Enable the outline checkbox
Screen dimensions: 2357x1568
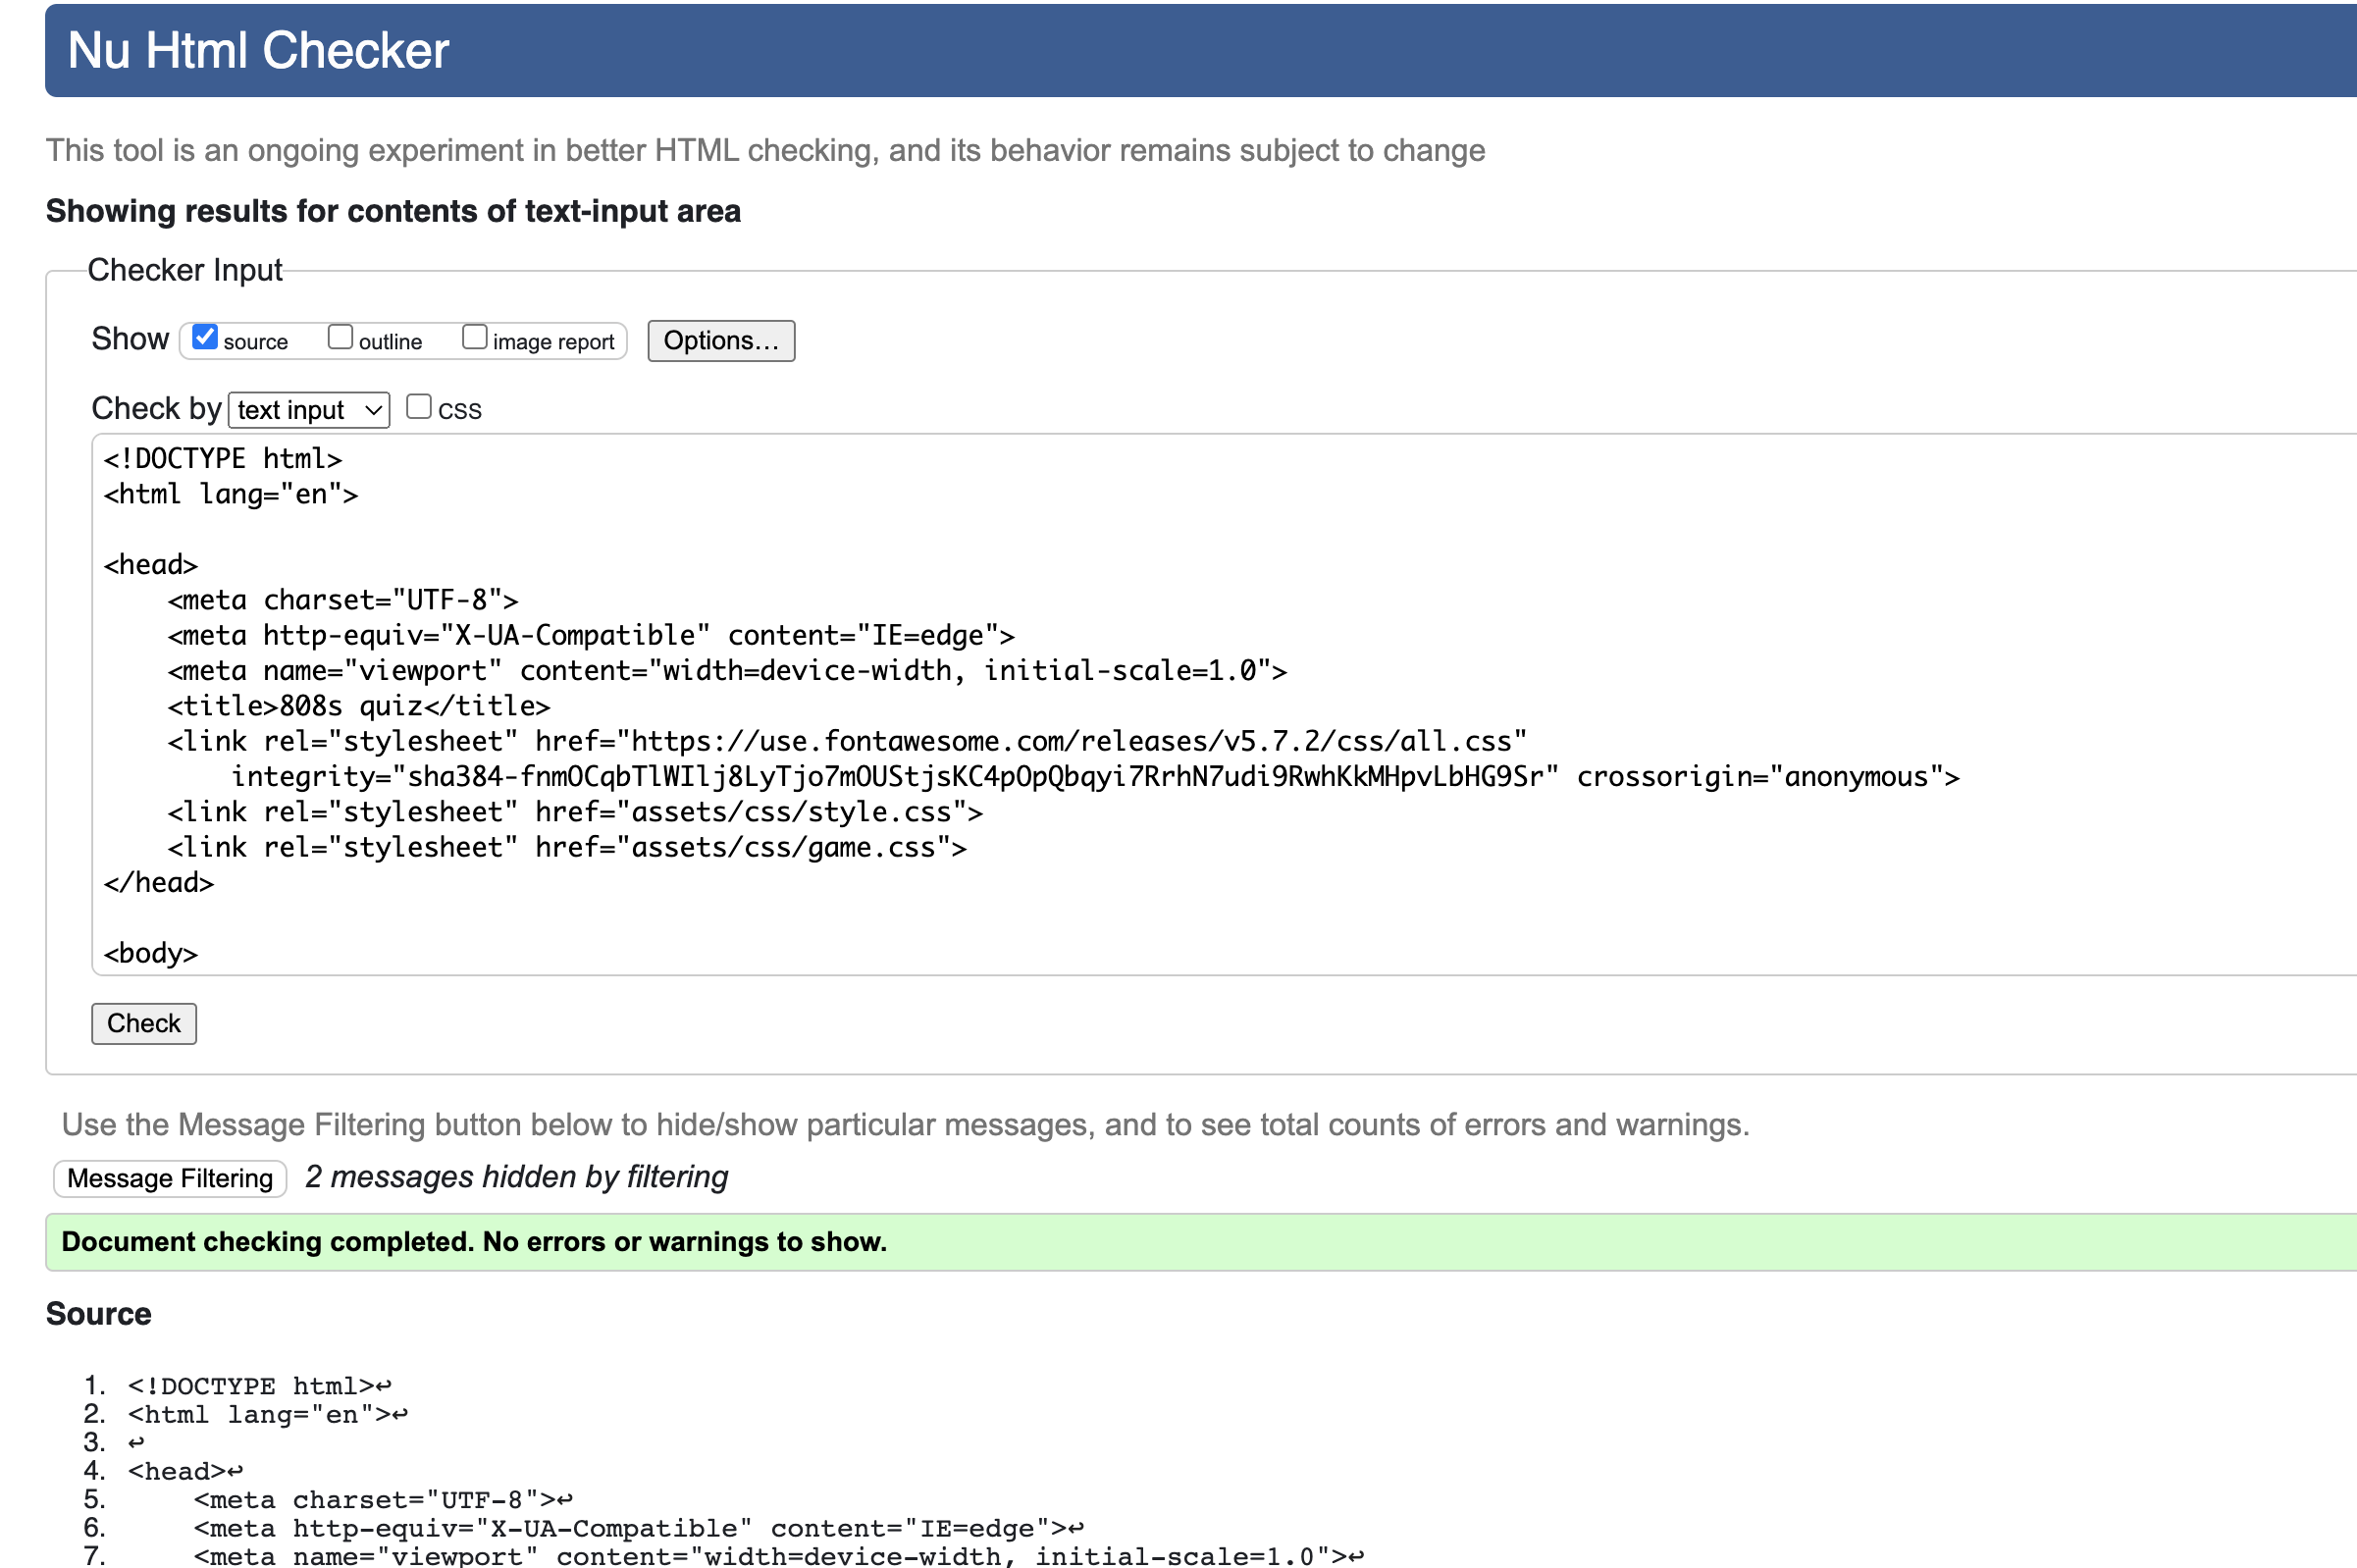(x=340, y=337)
